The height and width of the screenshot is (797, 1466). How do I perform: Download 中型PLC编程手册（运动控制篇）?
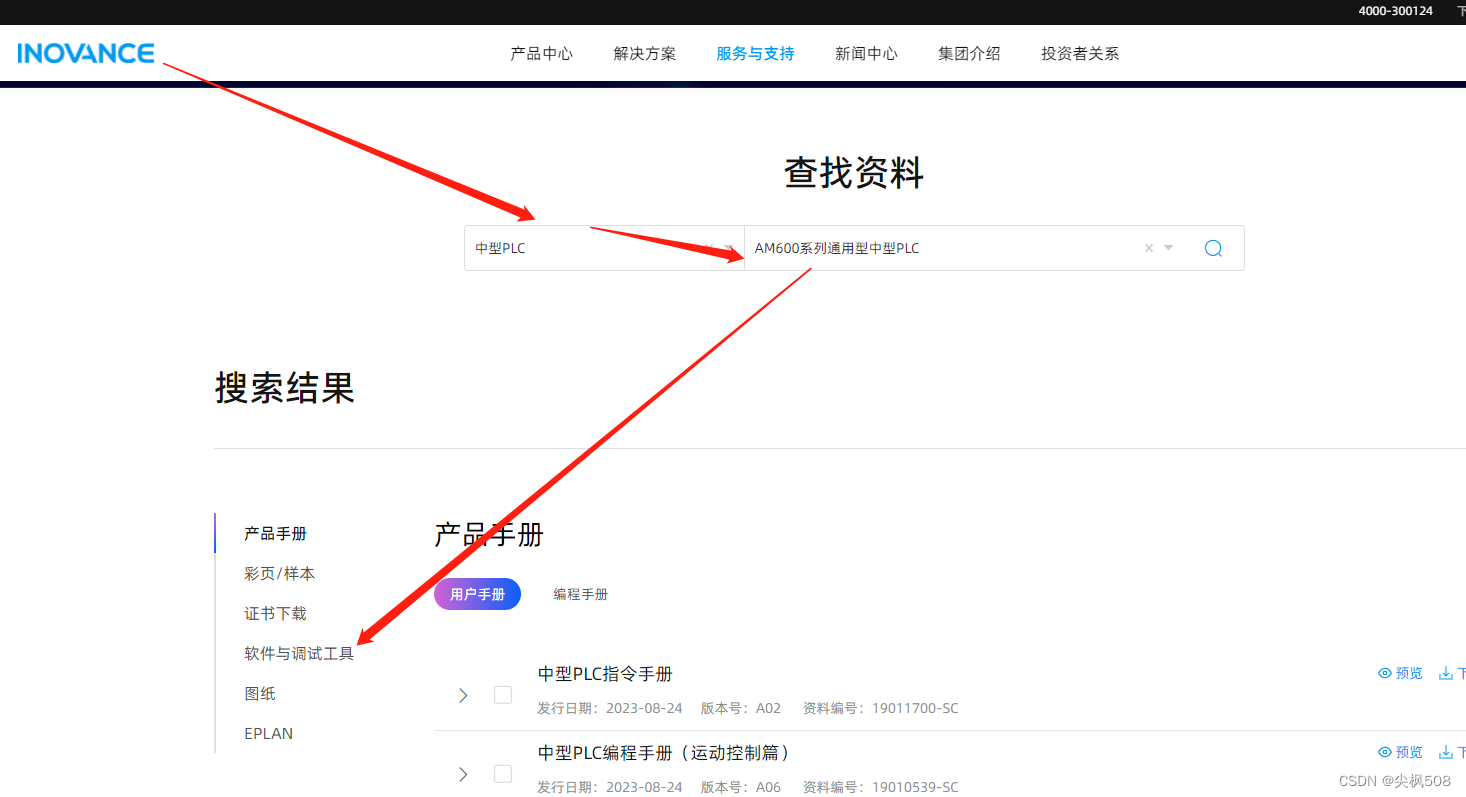point(1452,752)
